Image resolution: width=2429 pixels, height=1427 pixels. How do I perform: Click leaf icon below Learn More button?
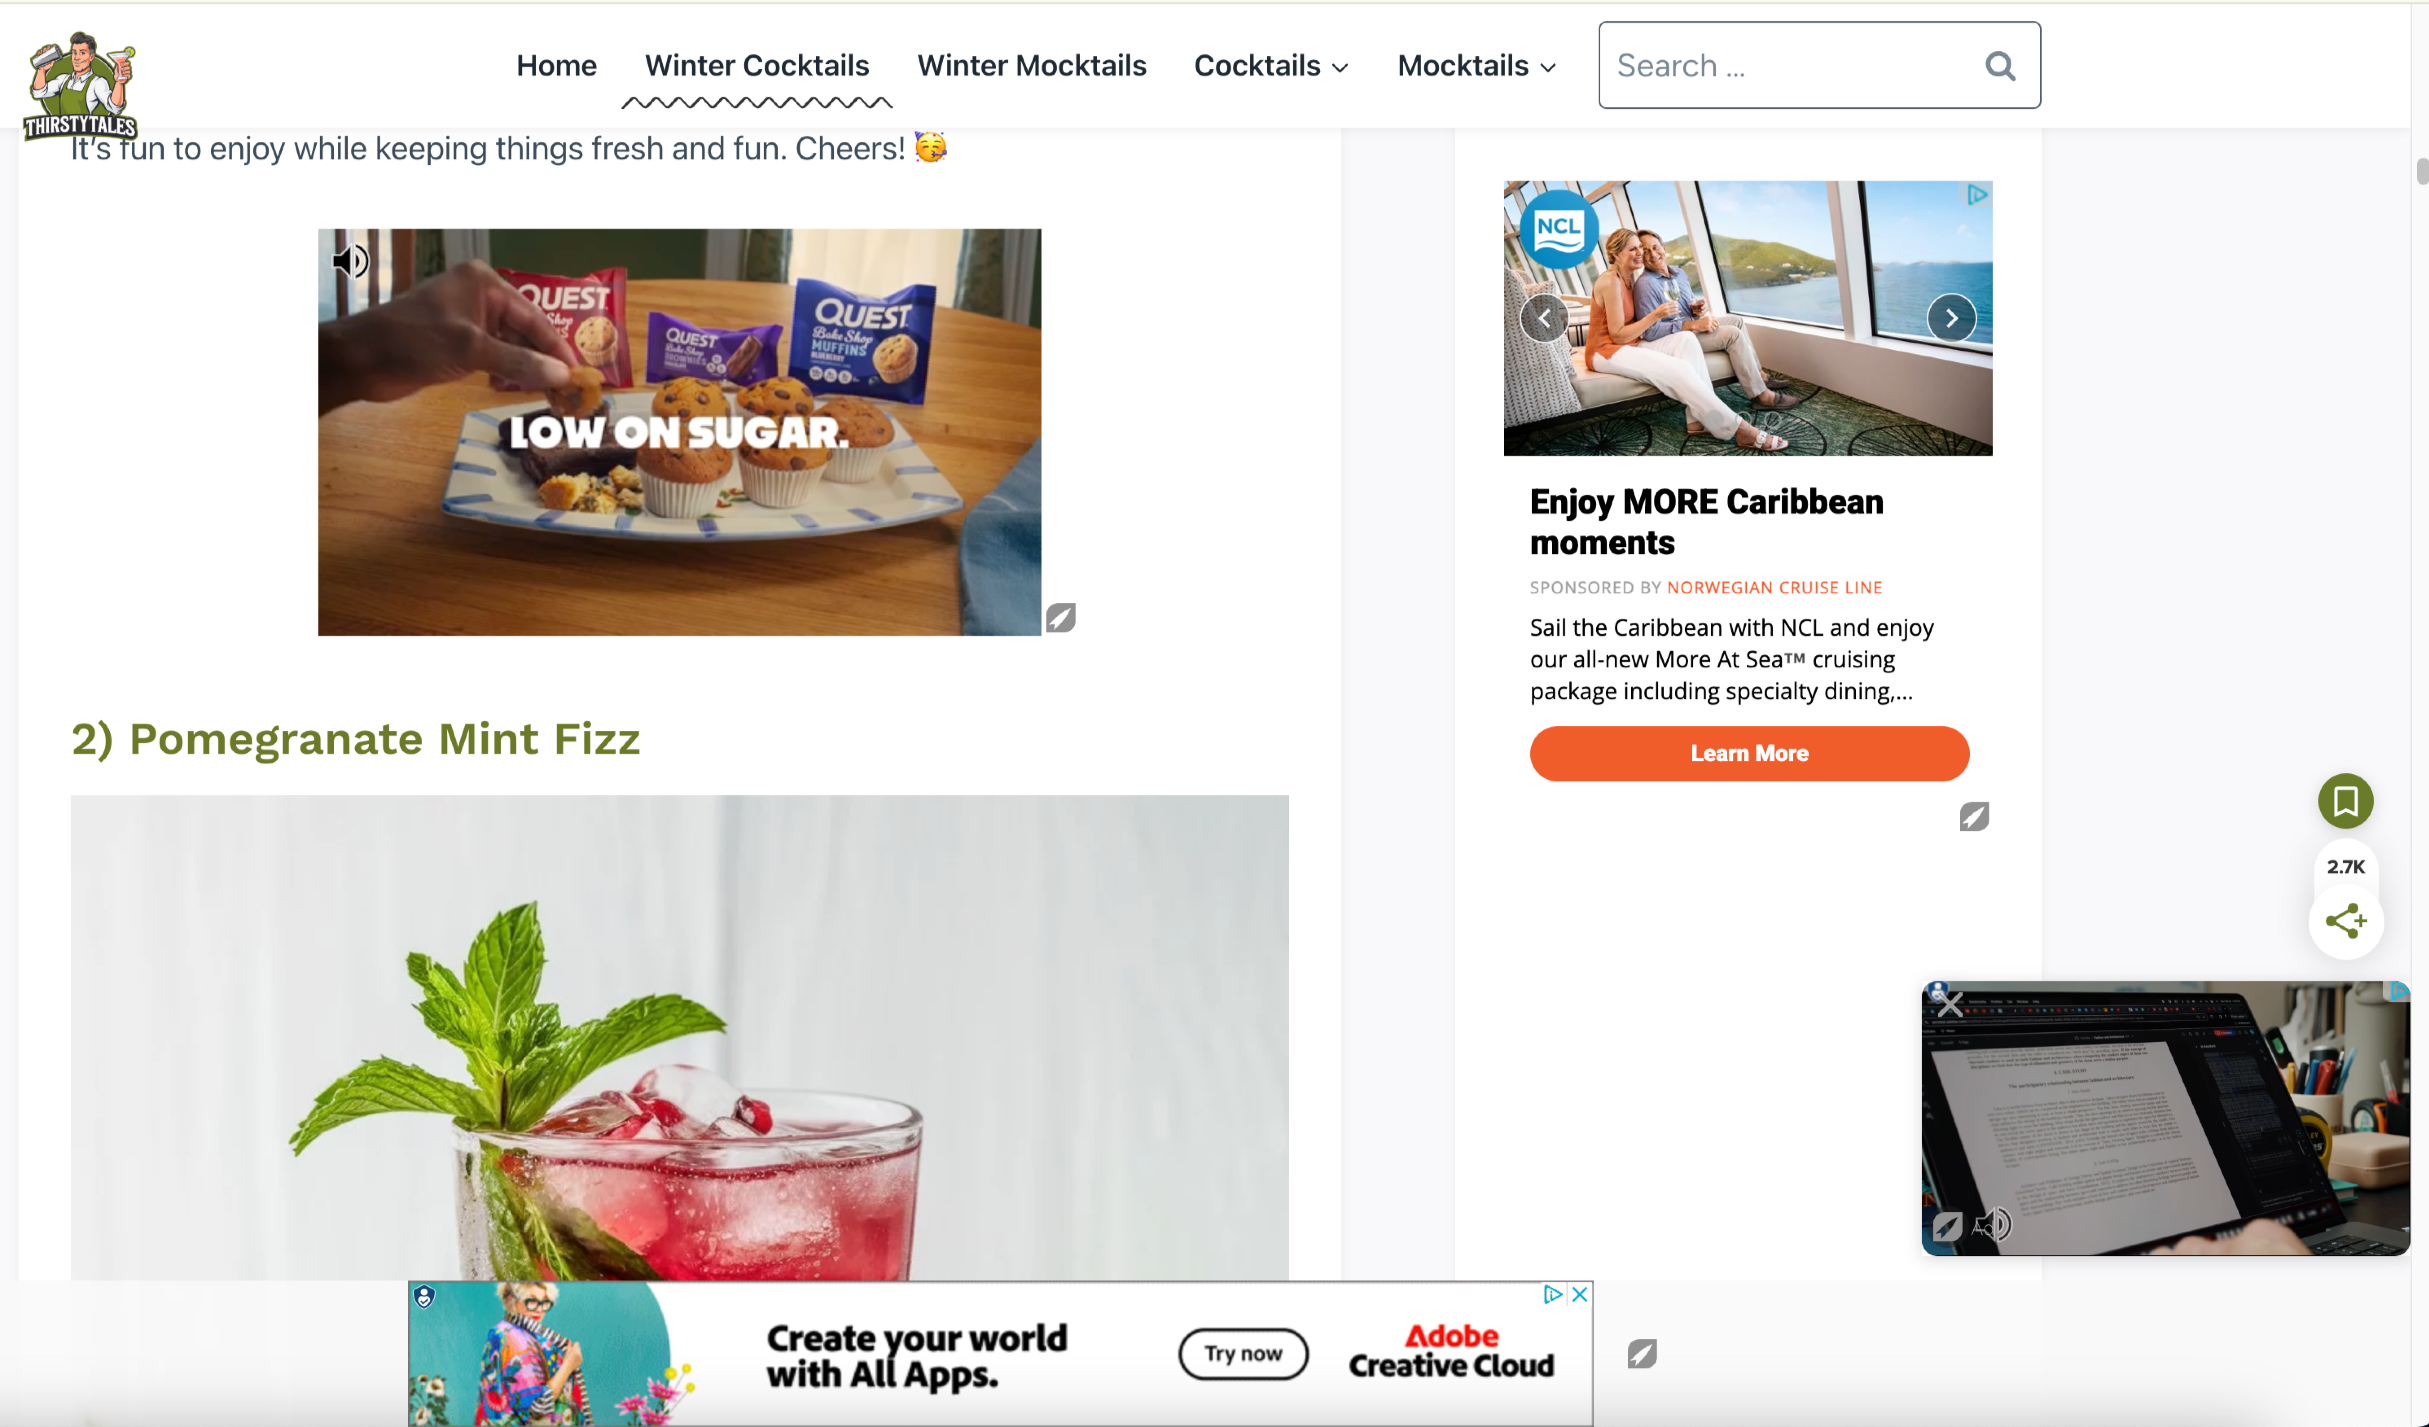tap(1974, 817)
